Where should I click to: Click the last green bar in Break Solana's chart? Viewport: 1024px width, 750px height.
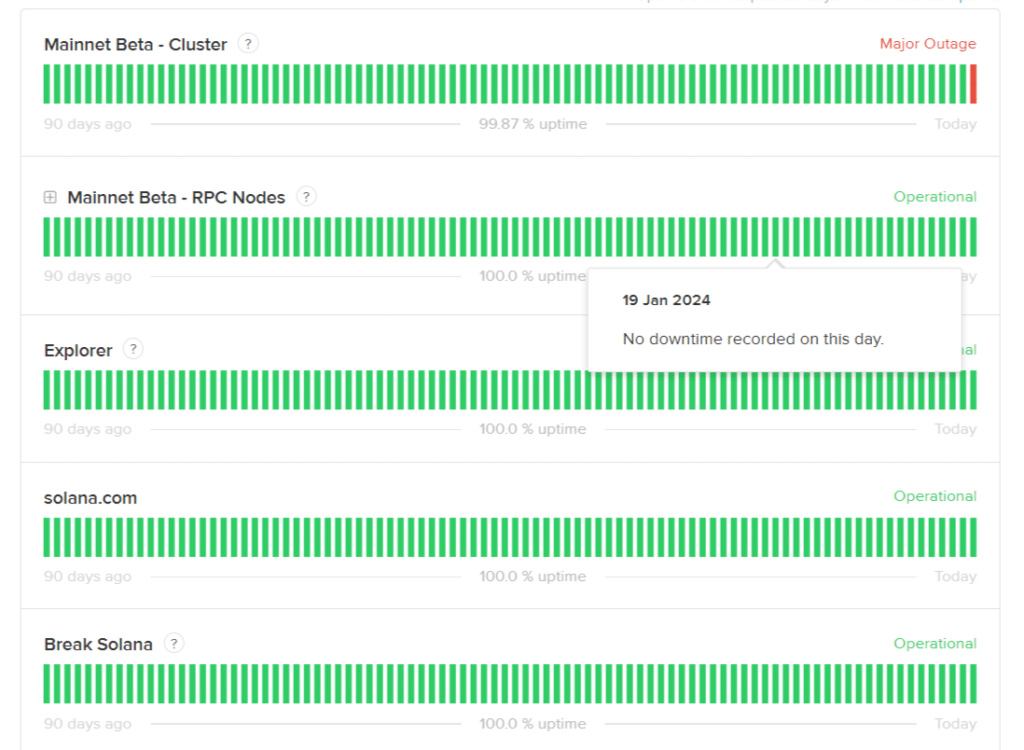(x=973, y=684)
